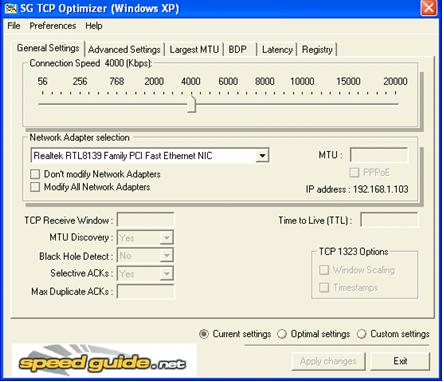Click the slider track under 256

80,104
